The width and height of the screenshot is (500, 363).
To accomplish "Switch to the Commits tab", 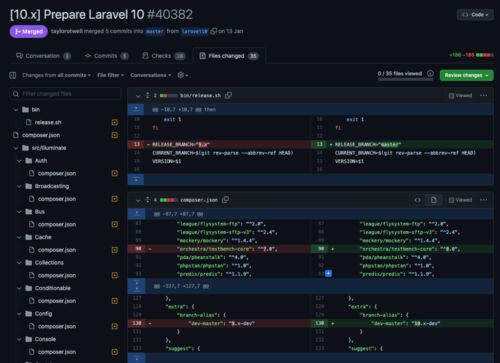I will coord(107,56).
